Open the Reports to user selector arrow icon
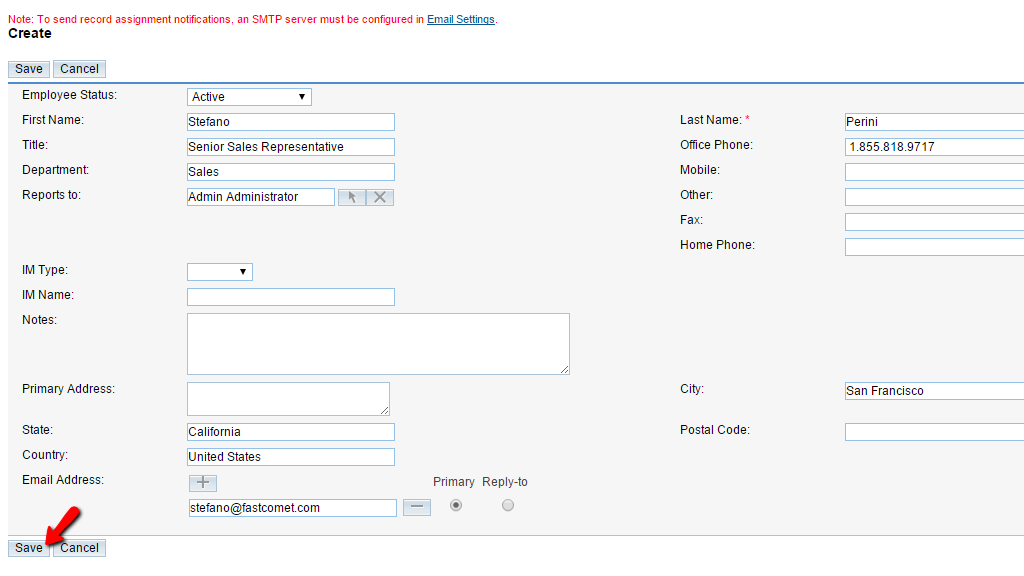 352,197
